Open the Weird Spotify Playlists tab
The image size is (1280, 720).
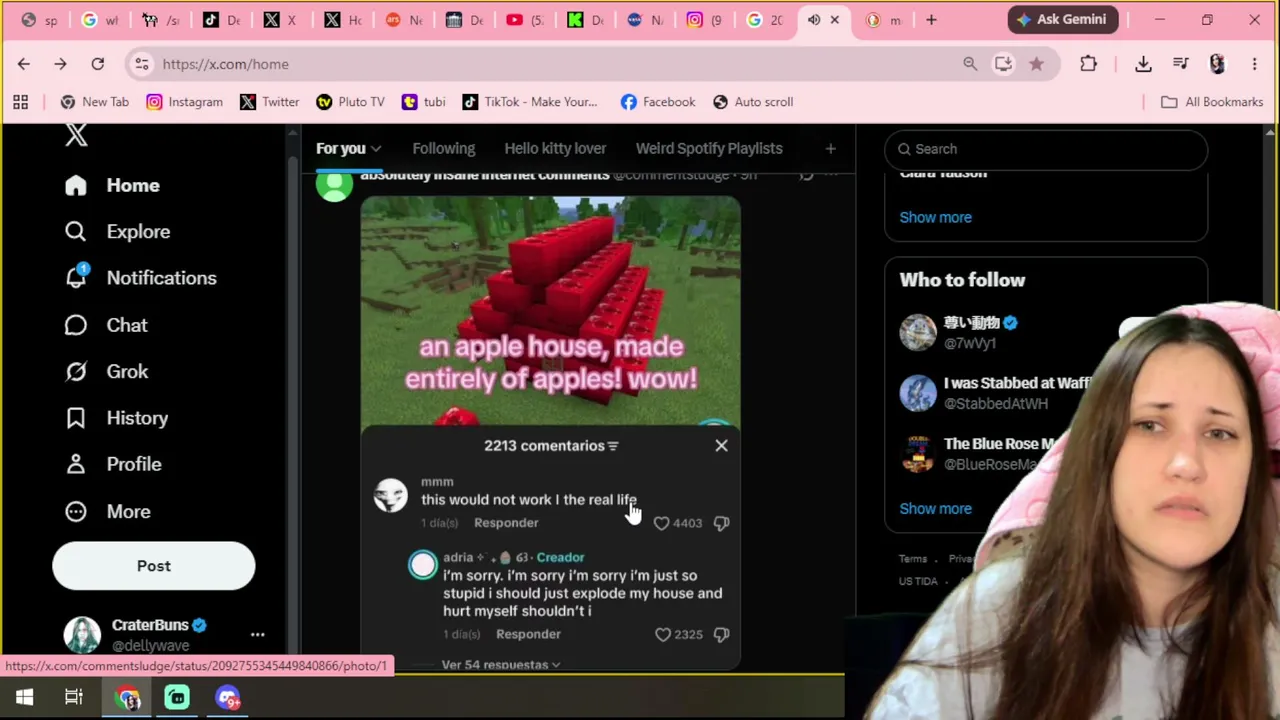click(709, 148)
